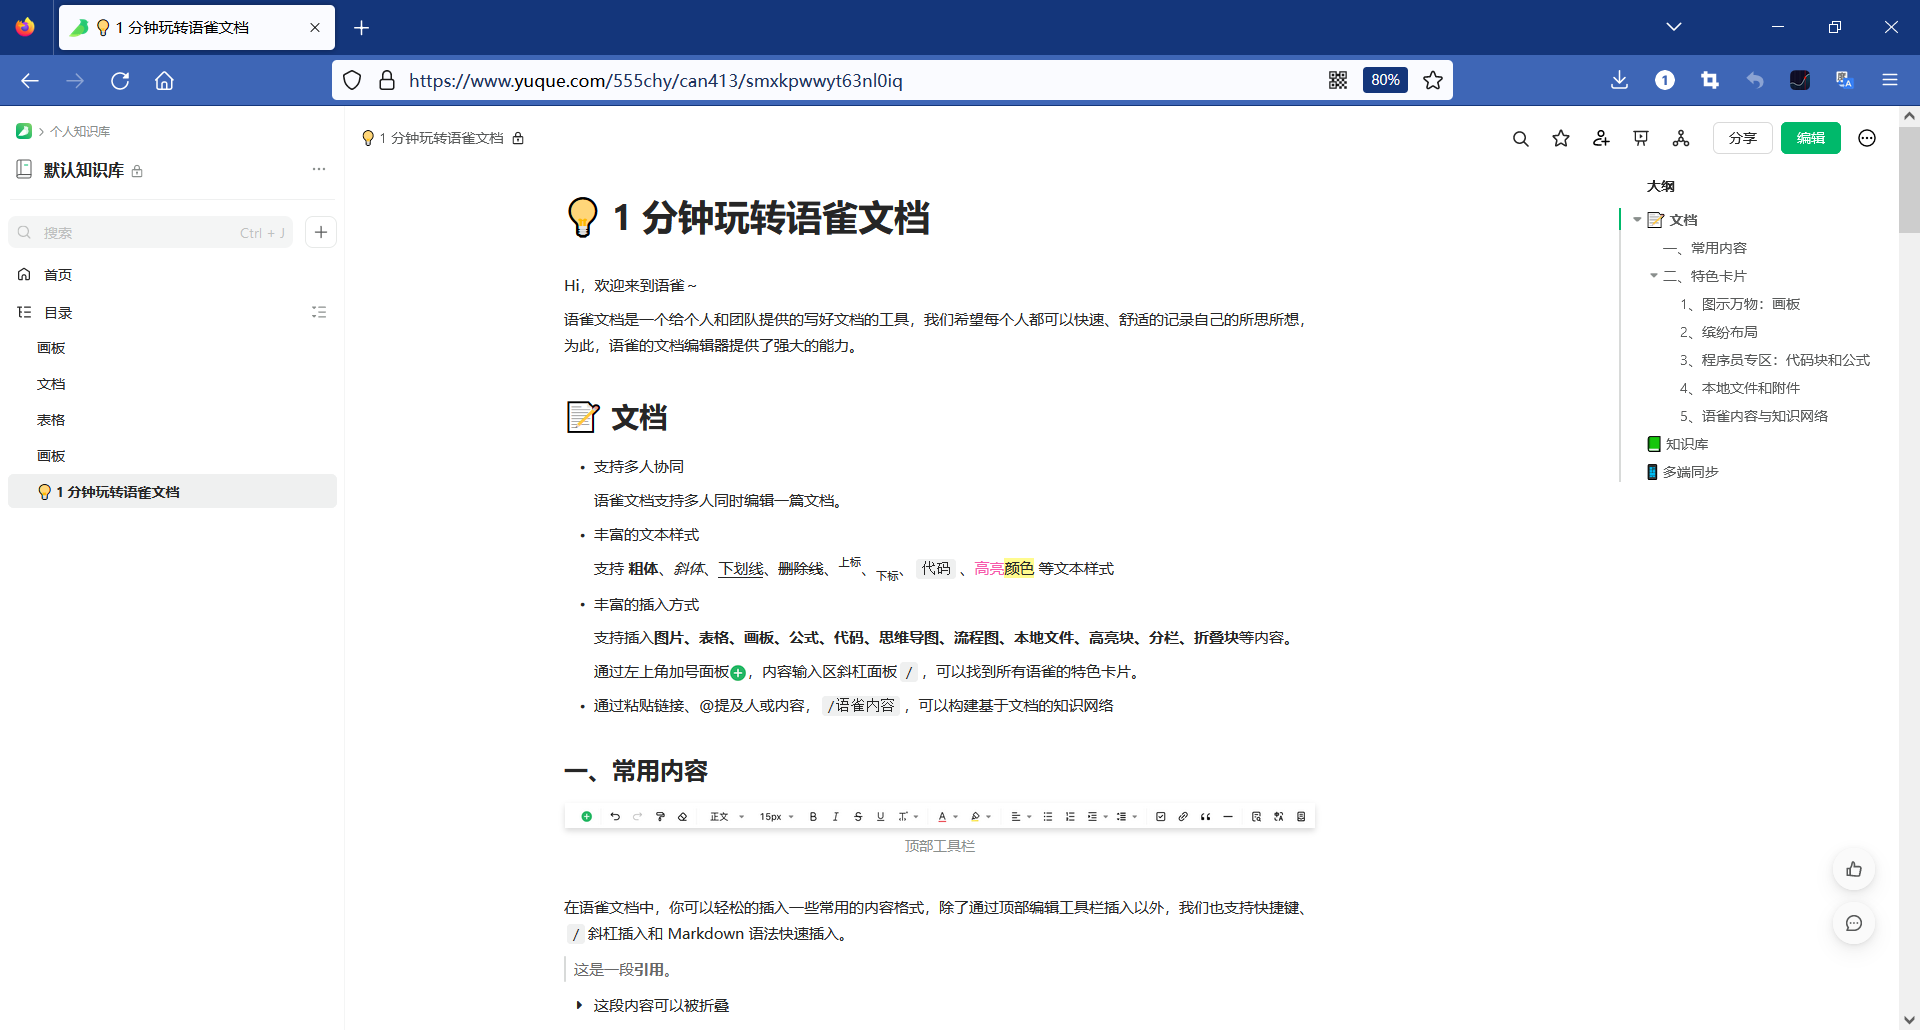
Task: Go to 多端同步 in the outline
Action: (1690, 472)
